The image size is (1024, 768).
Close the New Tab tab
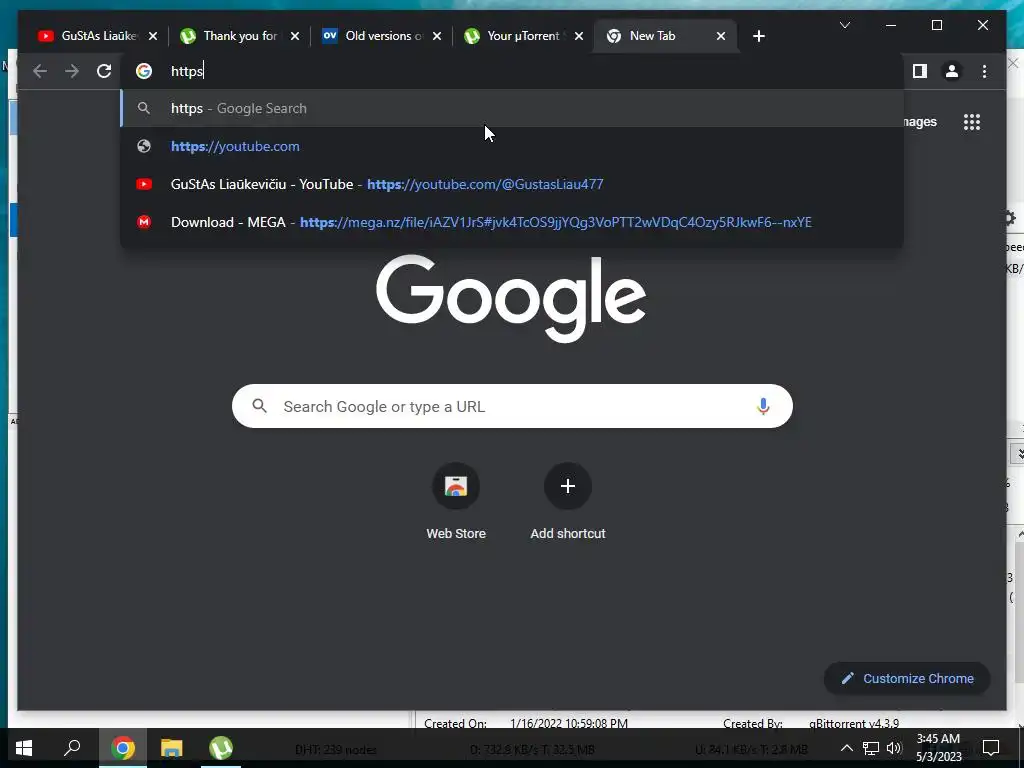[x=720, y=36]
